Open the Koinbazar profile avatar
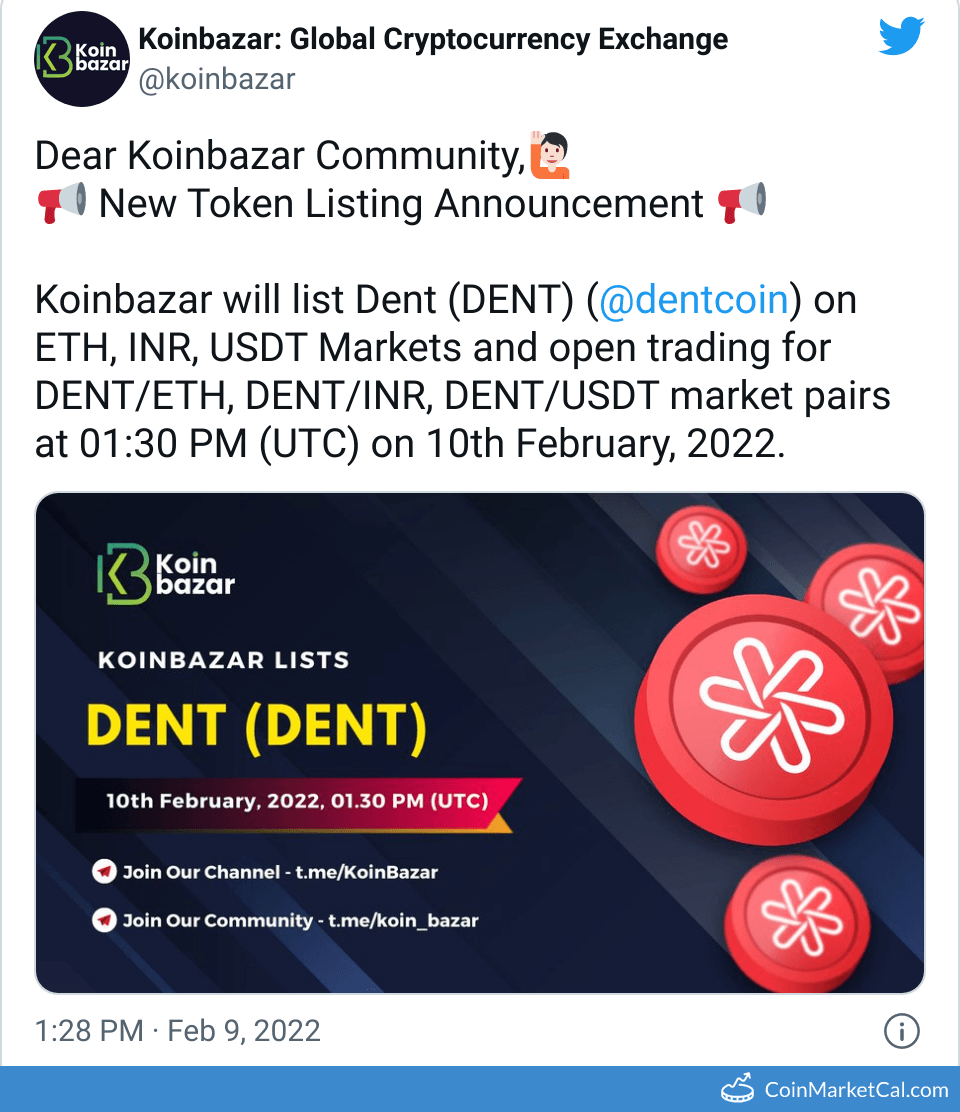960x1112 pixels. point(82,58)
